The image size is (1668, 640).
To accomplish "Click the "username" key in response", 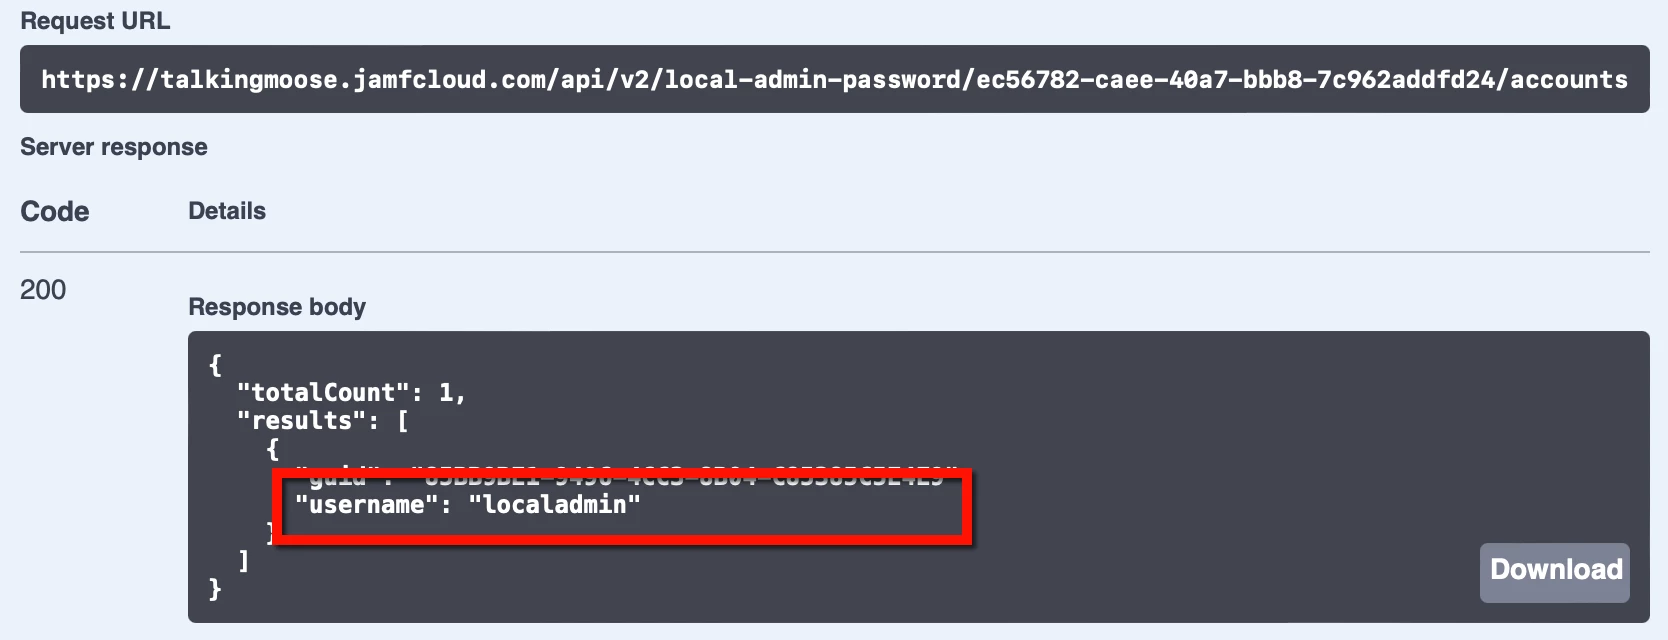I will [x=367, y=504].
